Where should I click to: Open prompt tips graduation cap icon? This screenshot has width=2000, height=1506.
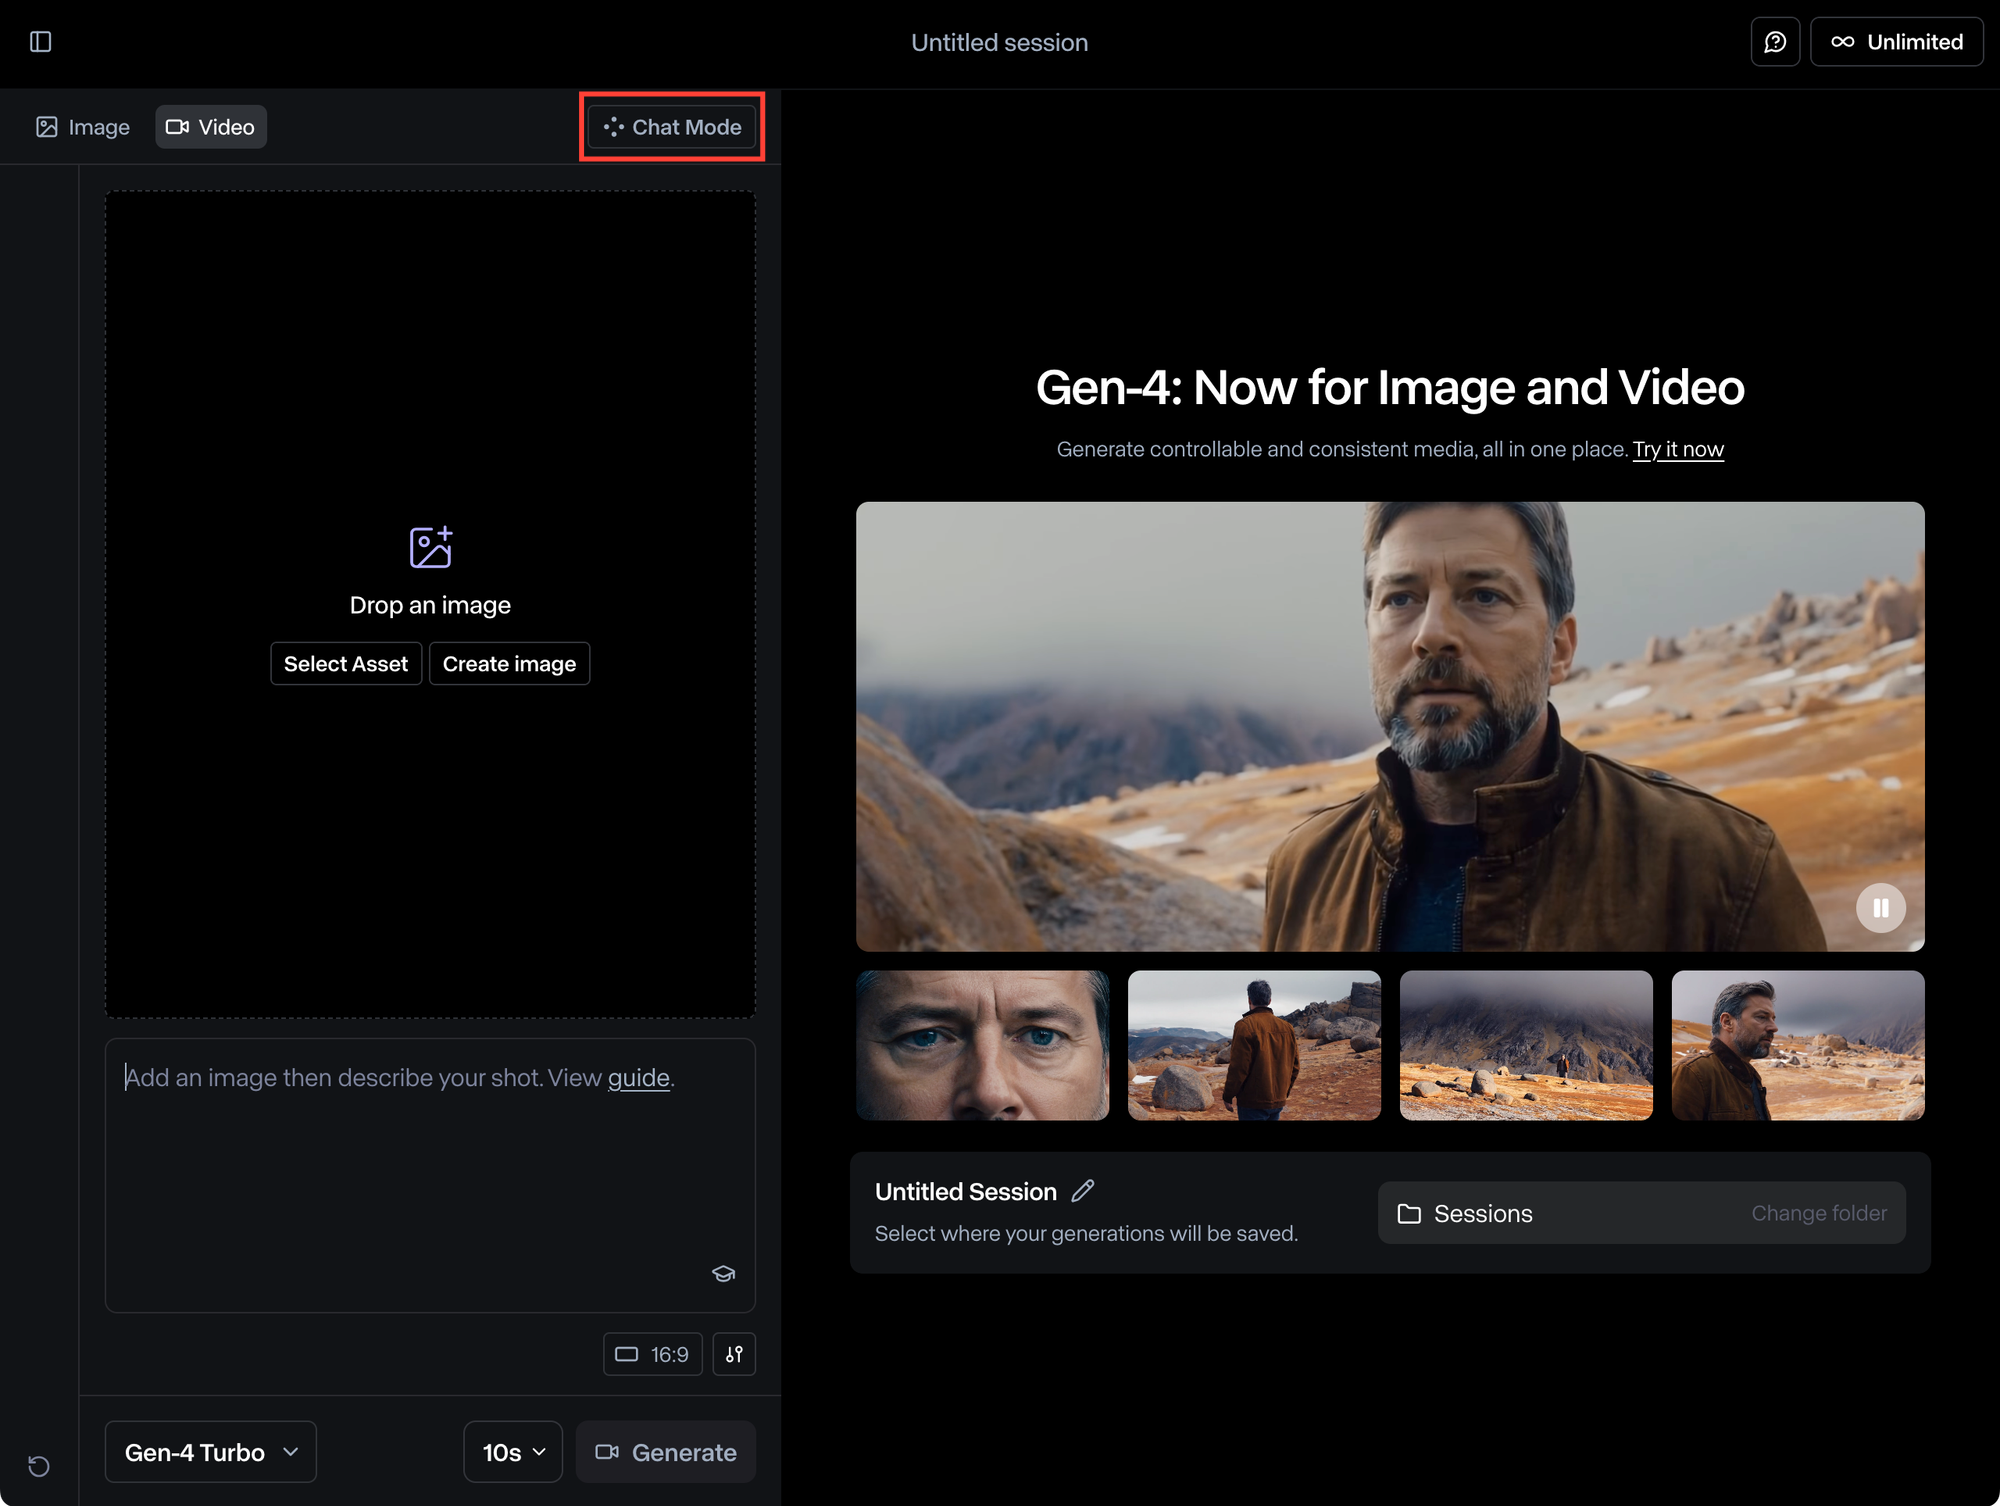(724, 1273)
